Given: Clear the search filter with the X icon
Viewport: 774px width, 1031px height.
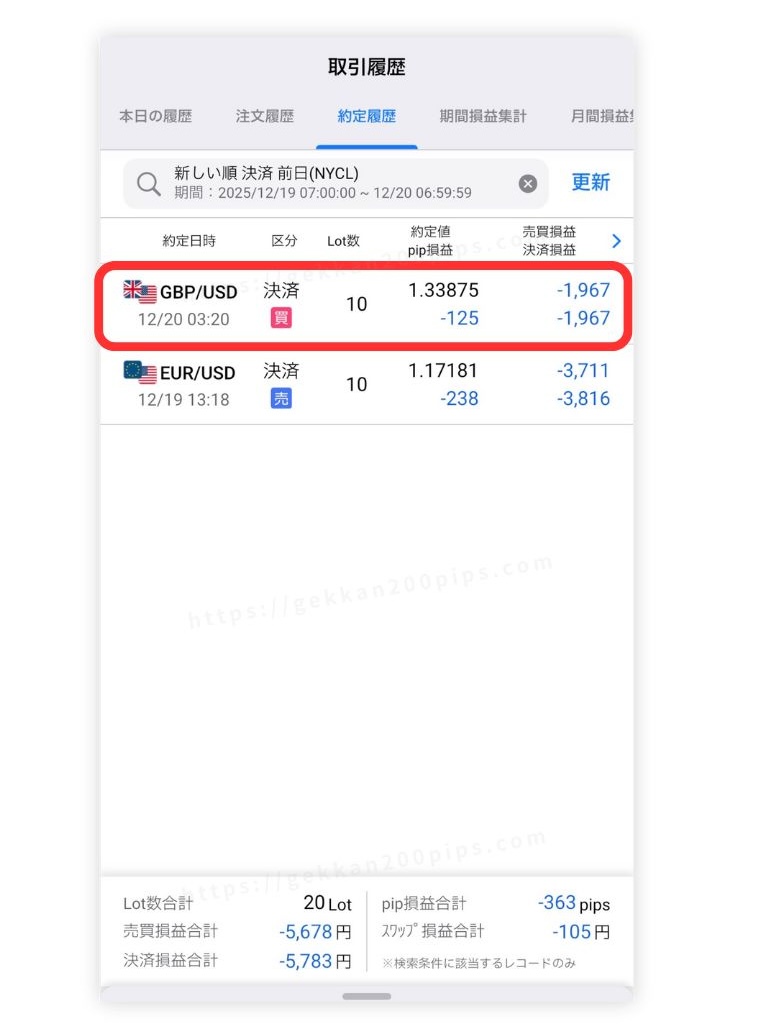Looking at the screenshot, I should click(x=527, y=183).
